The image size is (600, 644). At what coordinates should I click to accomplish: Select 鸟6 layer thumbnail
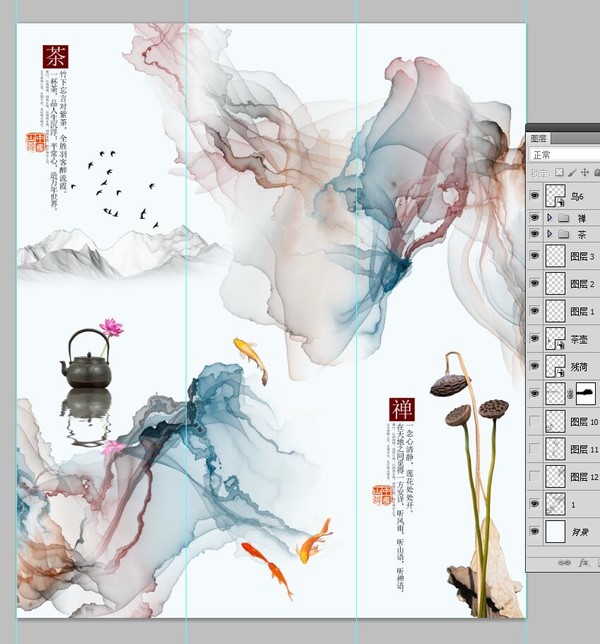click(555, 196)
